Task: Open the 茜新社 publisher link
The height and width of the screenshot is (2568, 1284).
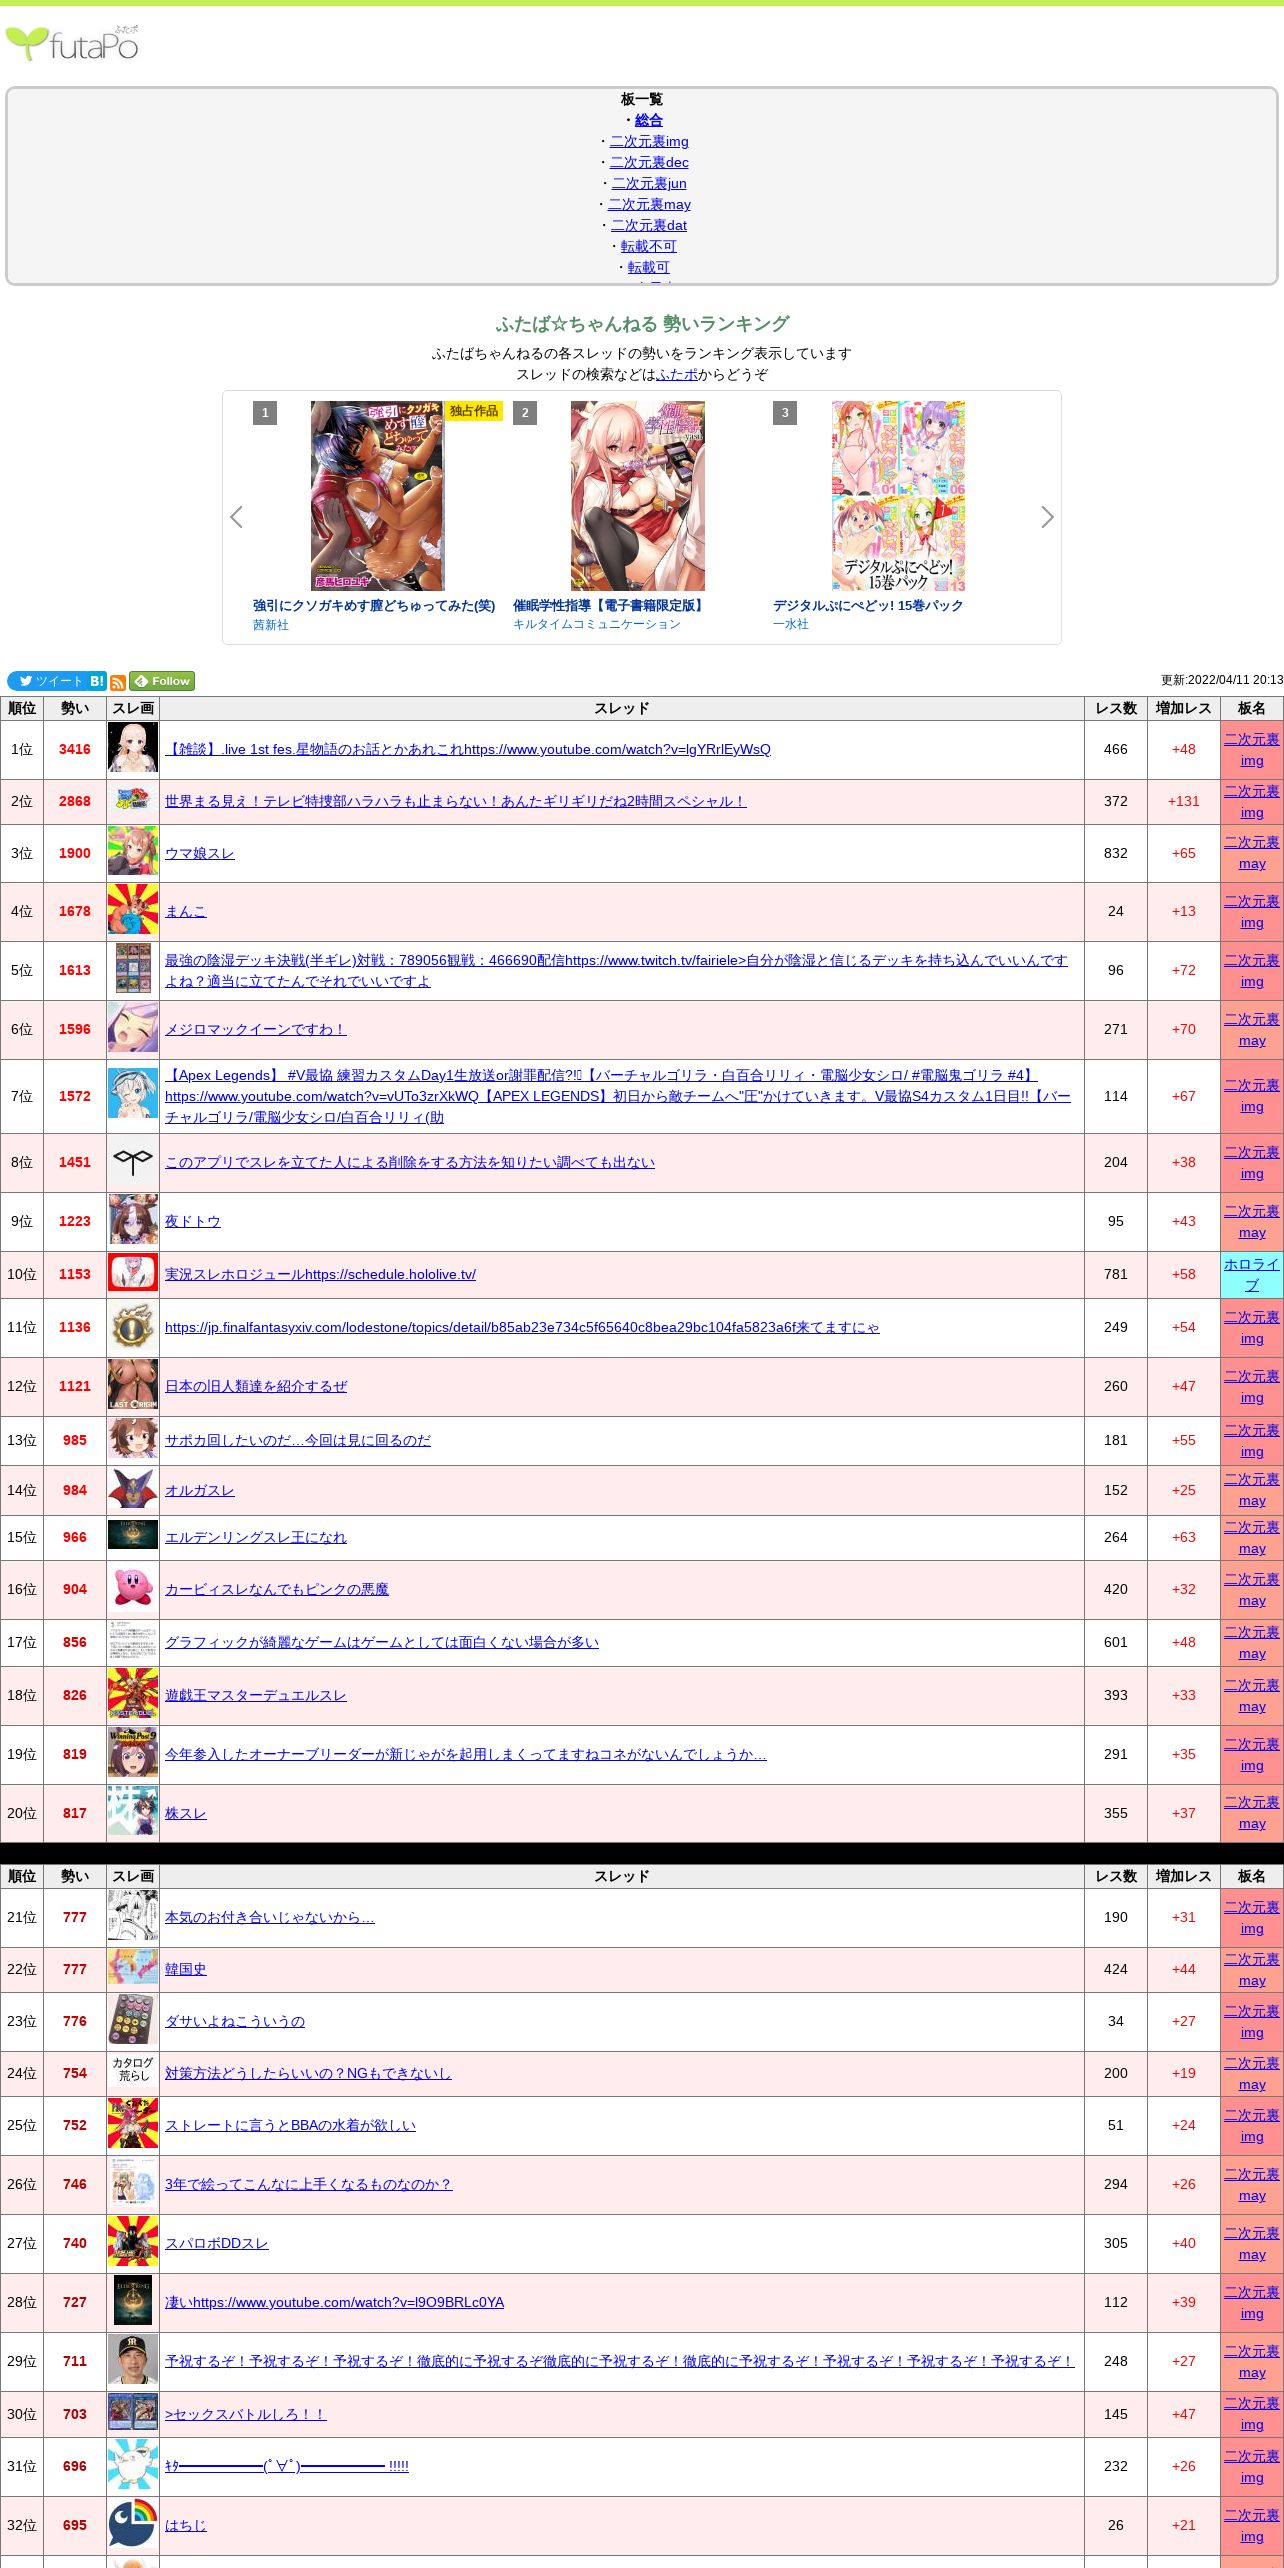Action: point(271,625)
